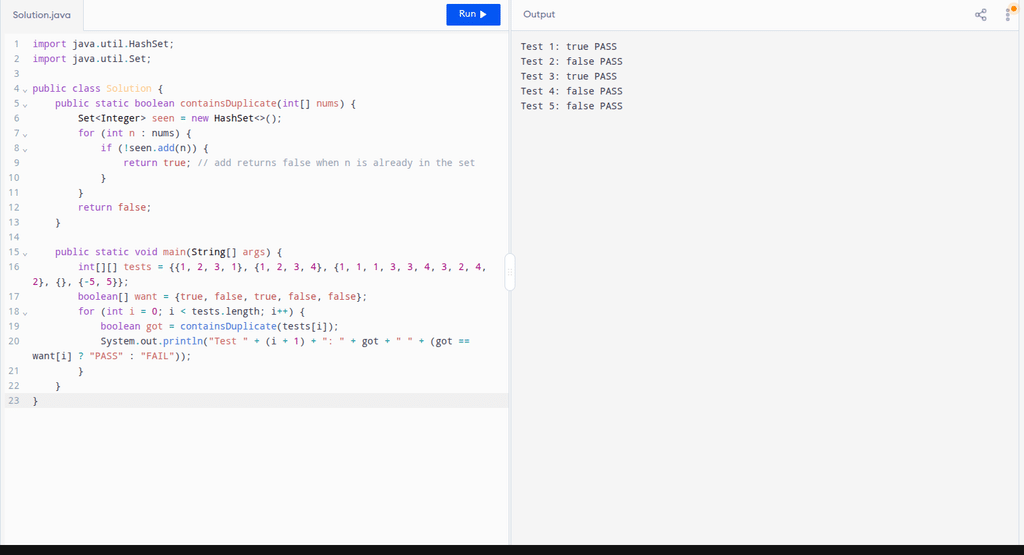
Task: Click the 'boolean[] want' array line
Action: pyautogui.click(x=222, y=296)
